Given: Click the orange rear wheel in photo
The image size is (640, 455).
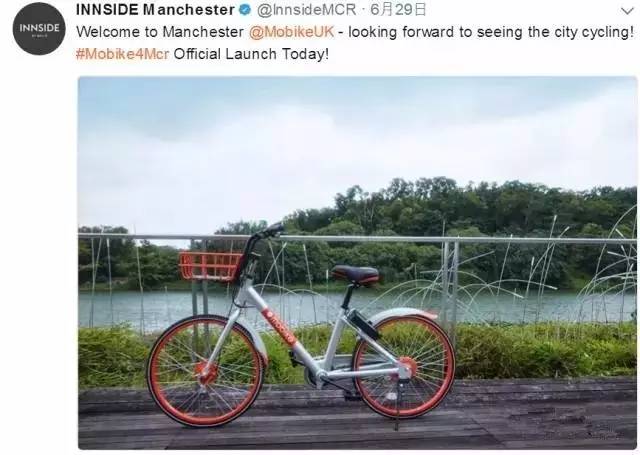Looking at the screenshot, I should pos(404,366).
